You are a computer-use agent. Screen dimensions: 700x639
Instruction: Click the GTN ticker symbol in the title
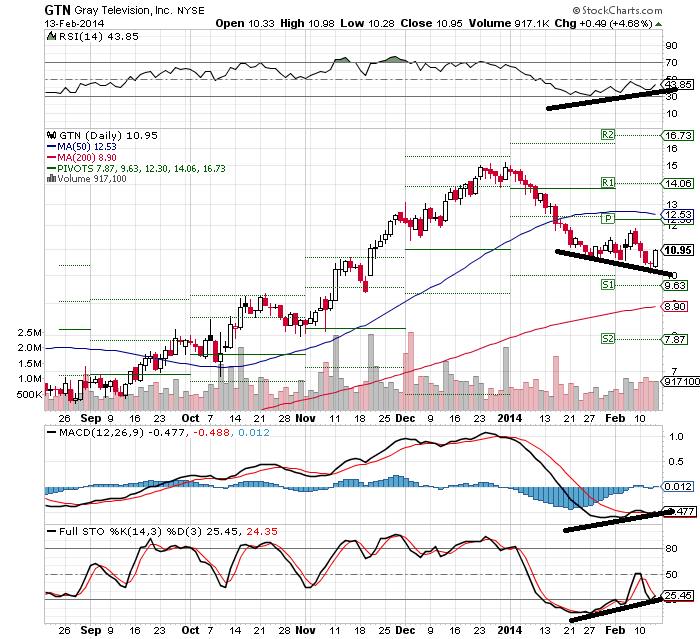pyautogui.click(x=58, y=10)
